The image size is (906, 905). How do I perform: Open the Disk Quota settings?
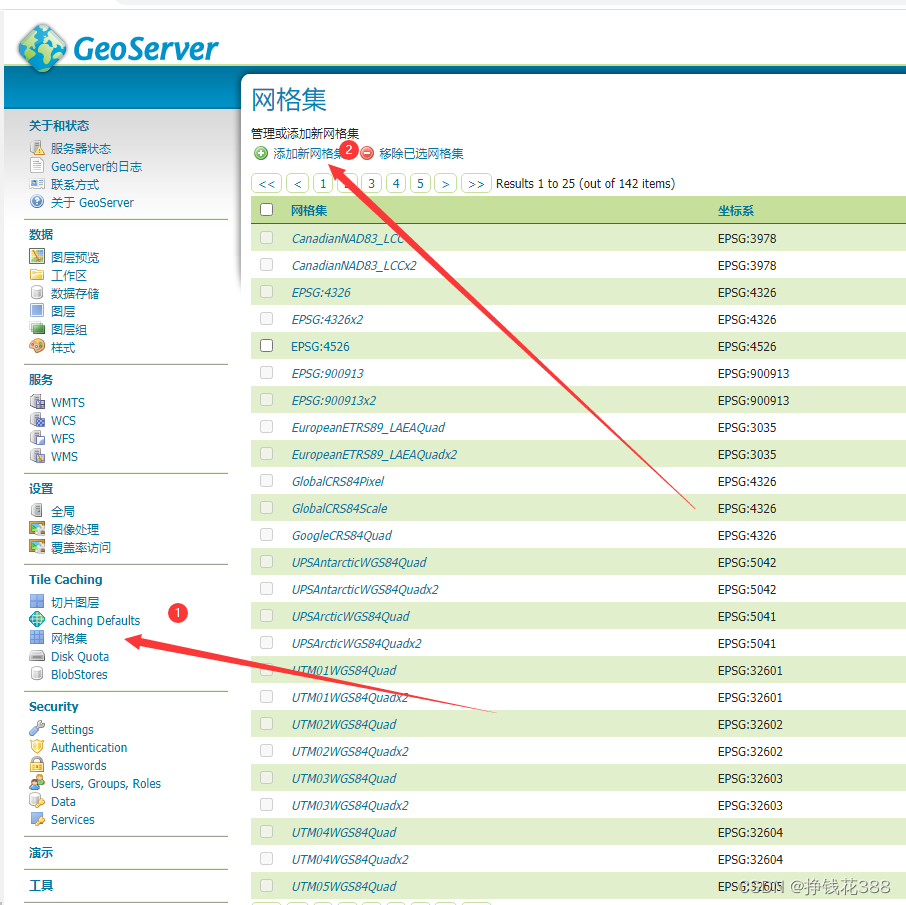[79, 656]
